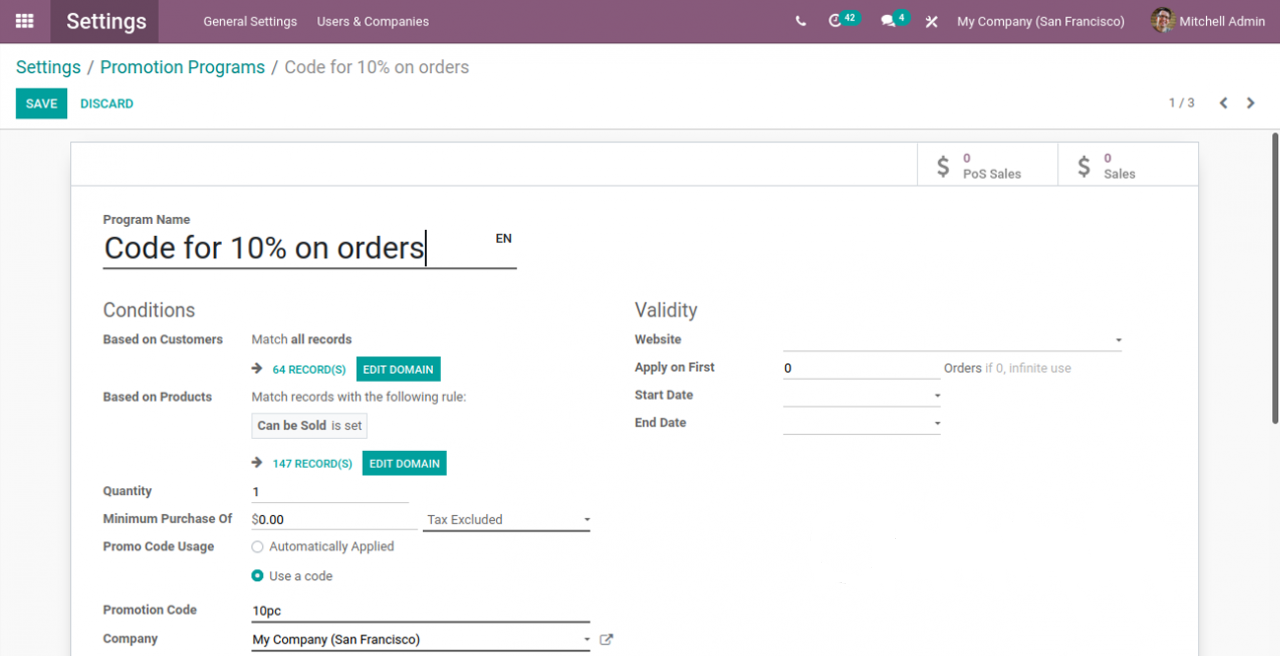
Task: Click the Promotion Code input field
Action: coord(420,611)
